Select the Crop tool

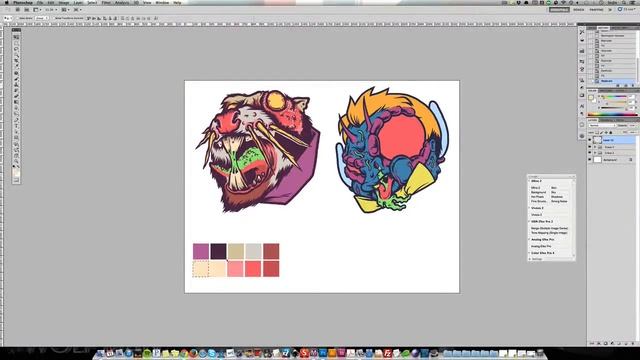pyautogui.click(x=16, y=60)
